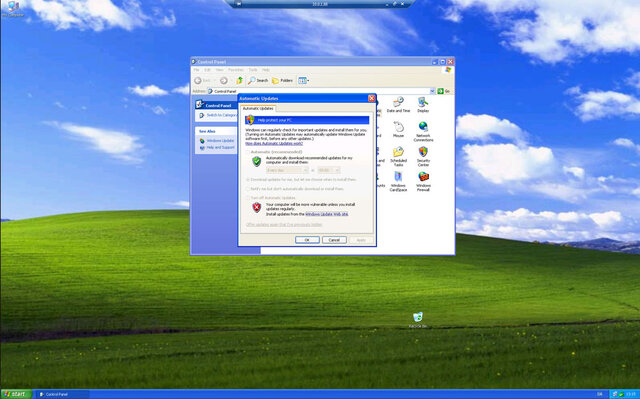Click the system tray icons area
The image size is (640, 399).
coord(618,395)
